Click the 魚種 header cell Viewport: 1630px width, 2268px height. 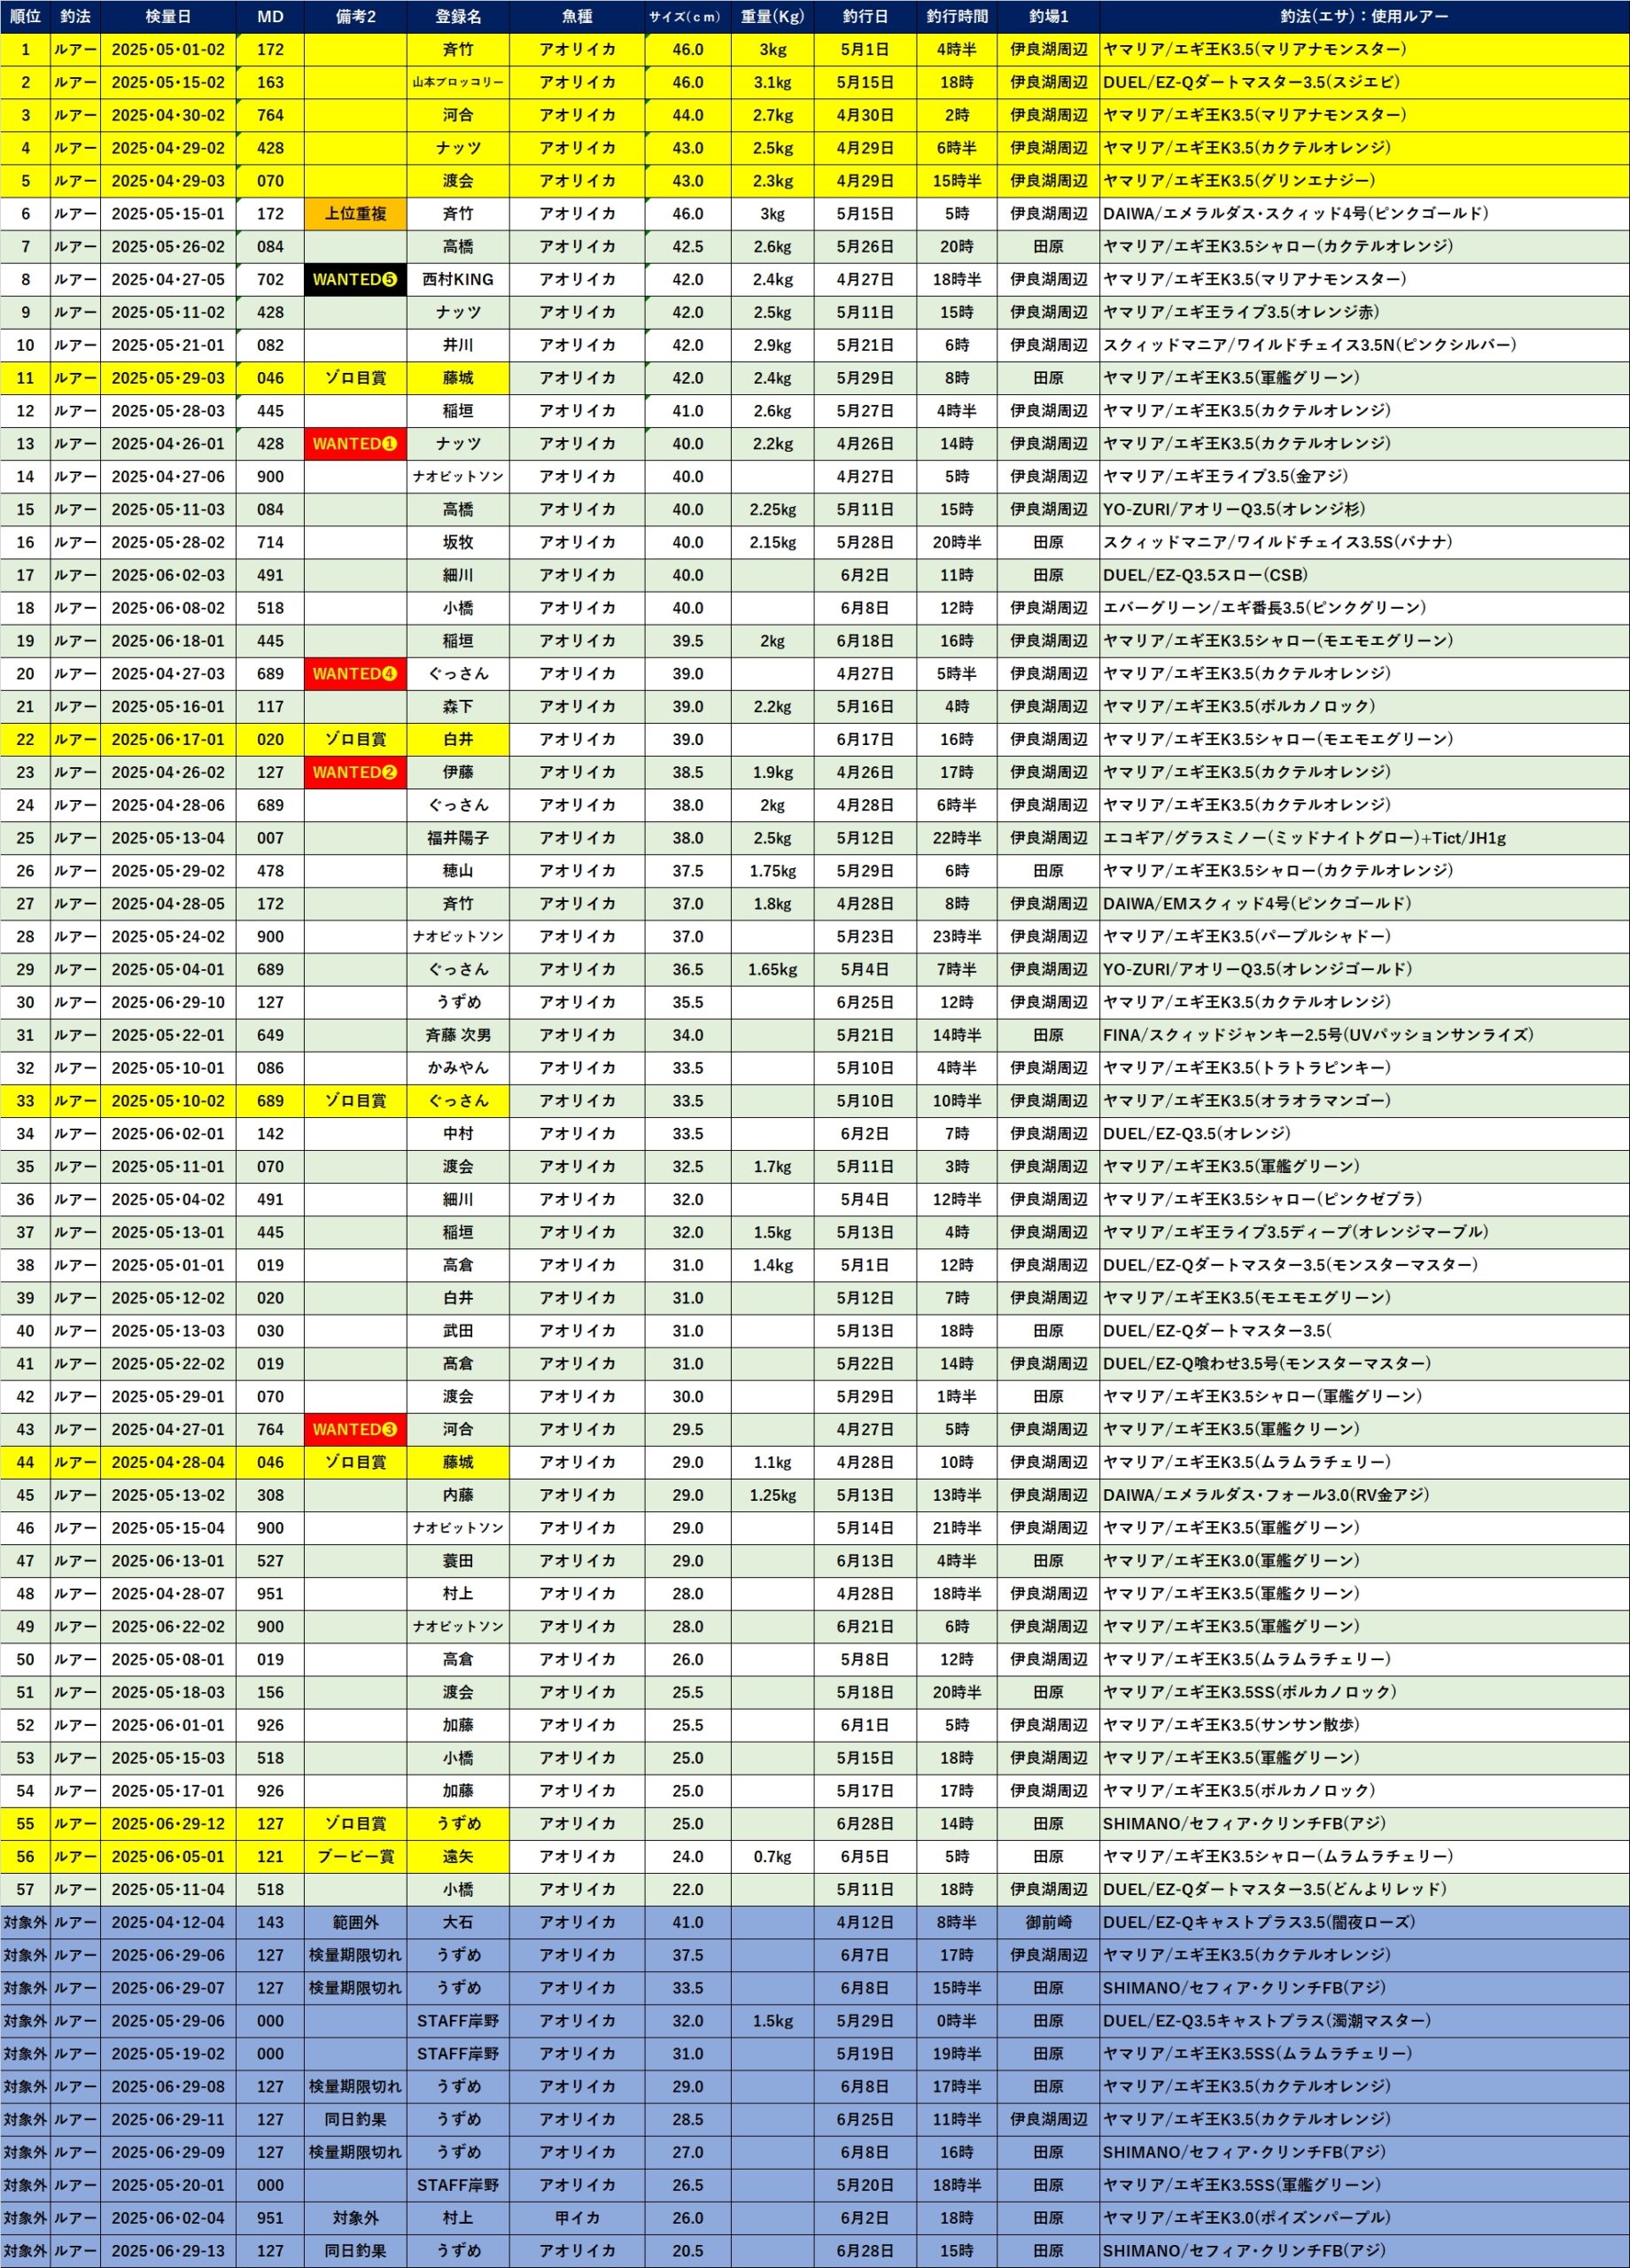pyautogui.click(x=577, y=17)
